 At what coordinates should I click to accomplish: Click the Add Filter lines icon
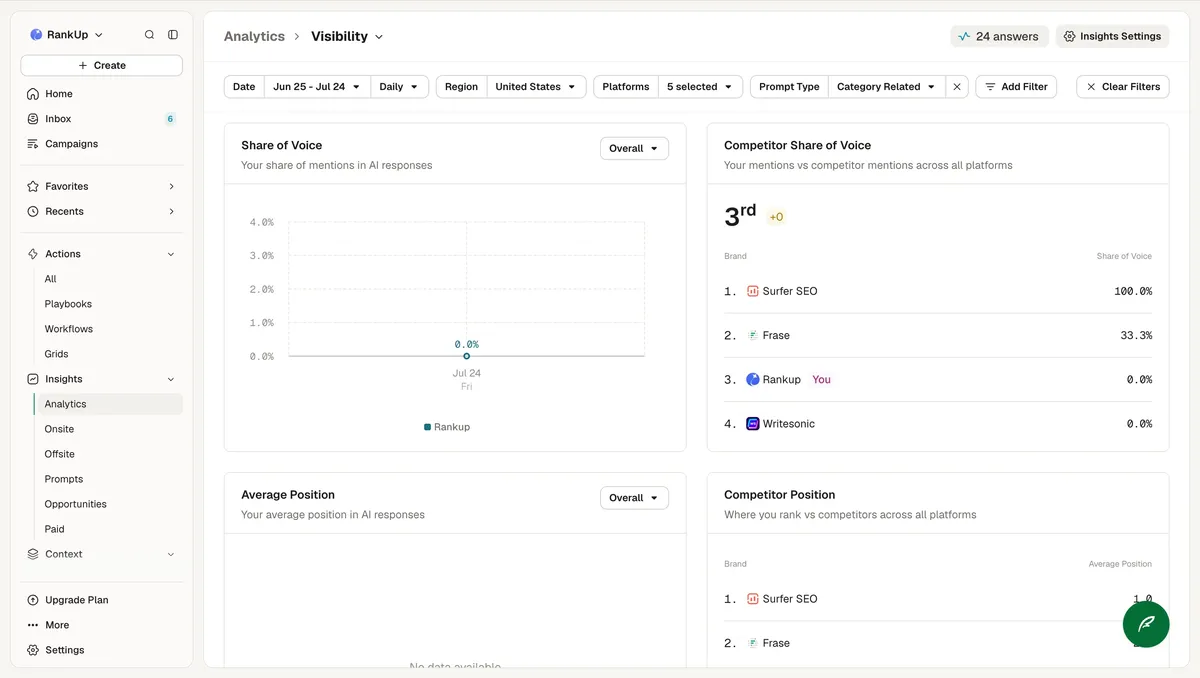(990, 87)
